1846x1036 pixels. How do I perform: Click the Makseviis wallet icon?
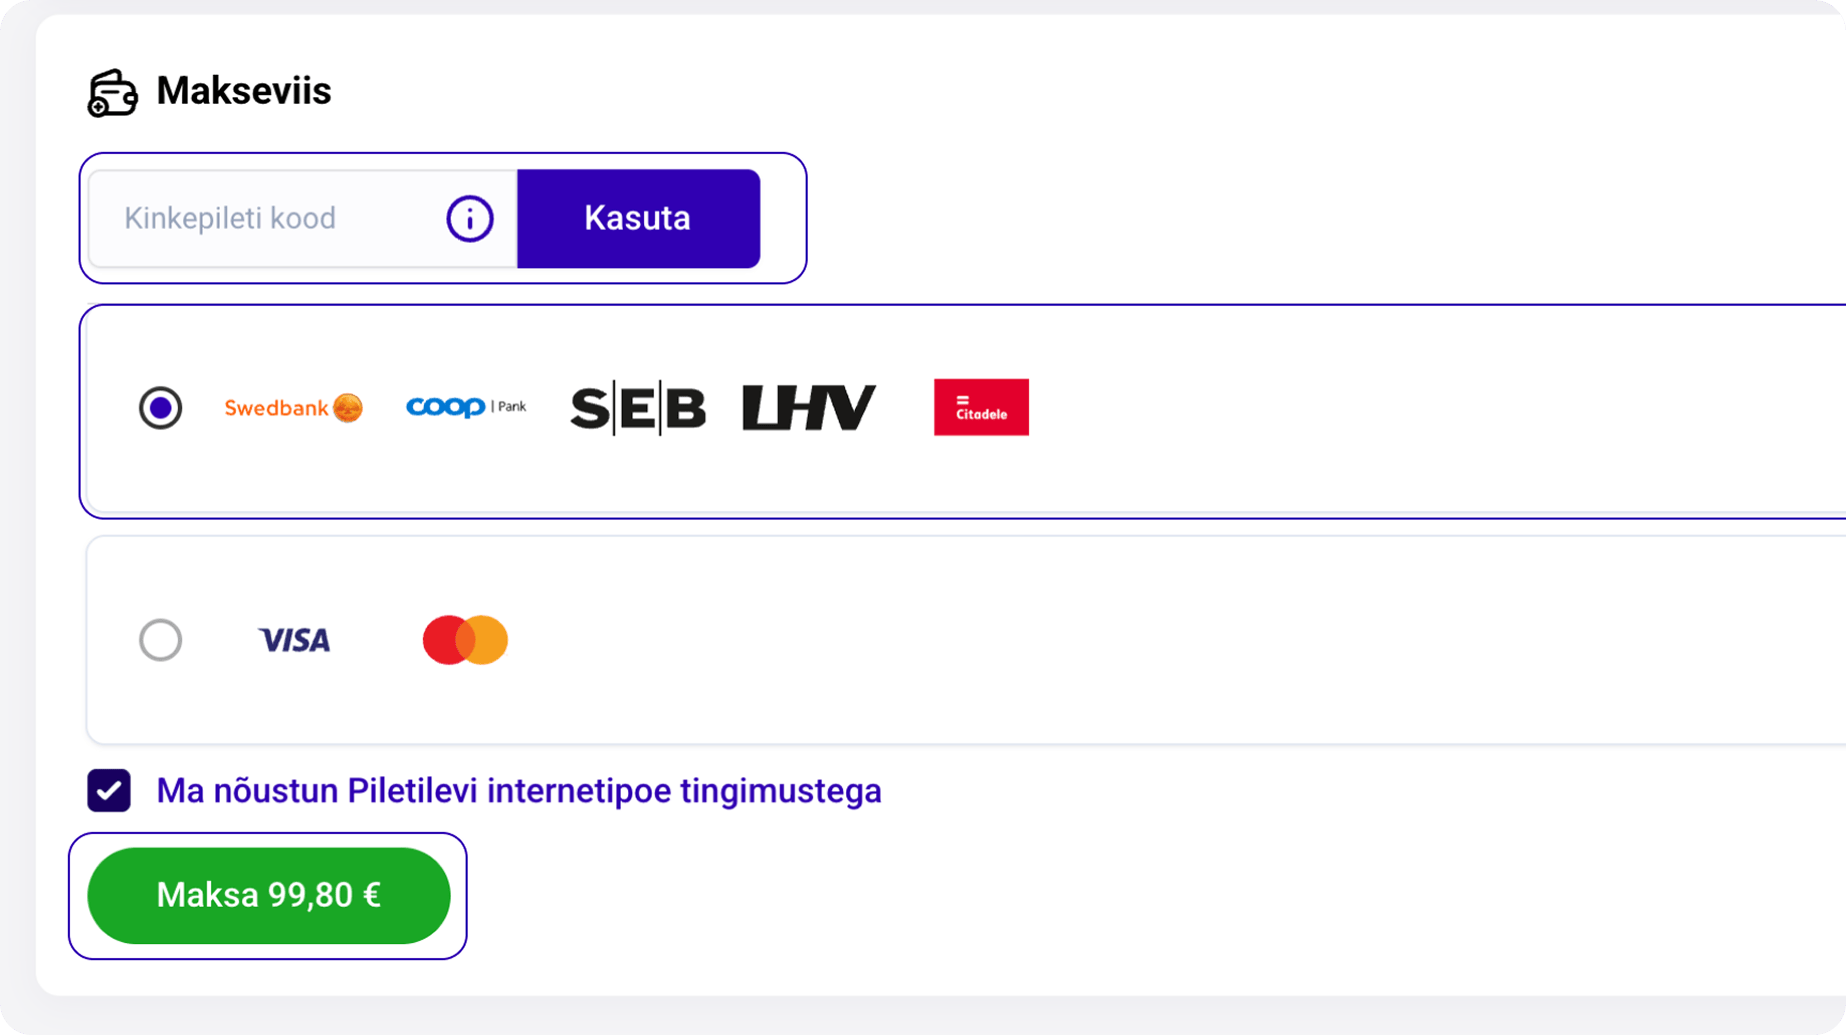pos(112,93)
